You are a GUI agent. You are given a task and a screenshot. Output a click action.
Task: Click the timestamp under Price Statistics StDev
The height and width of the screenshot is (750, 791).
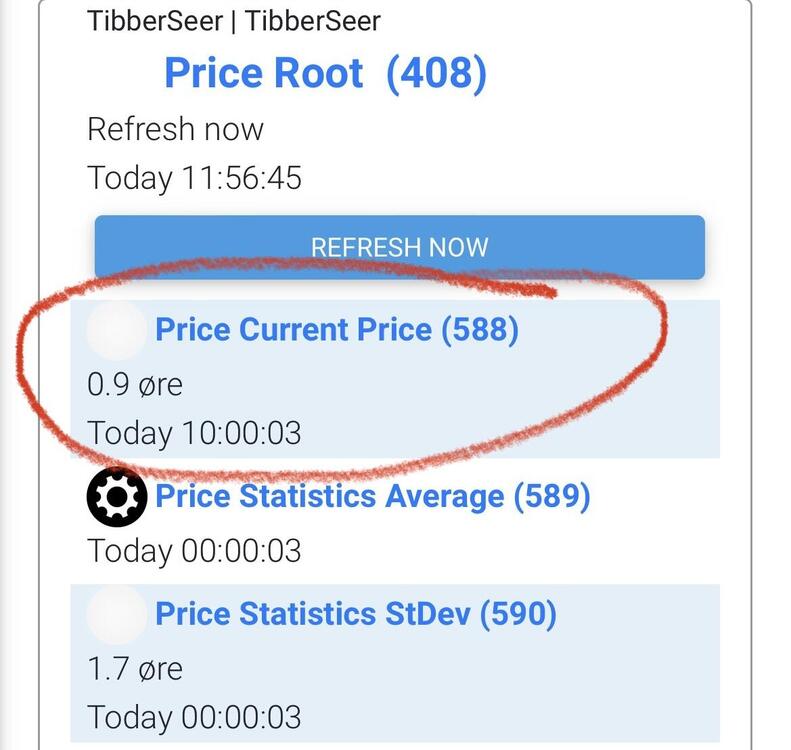point(194,717)
